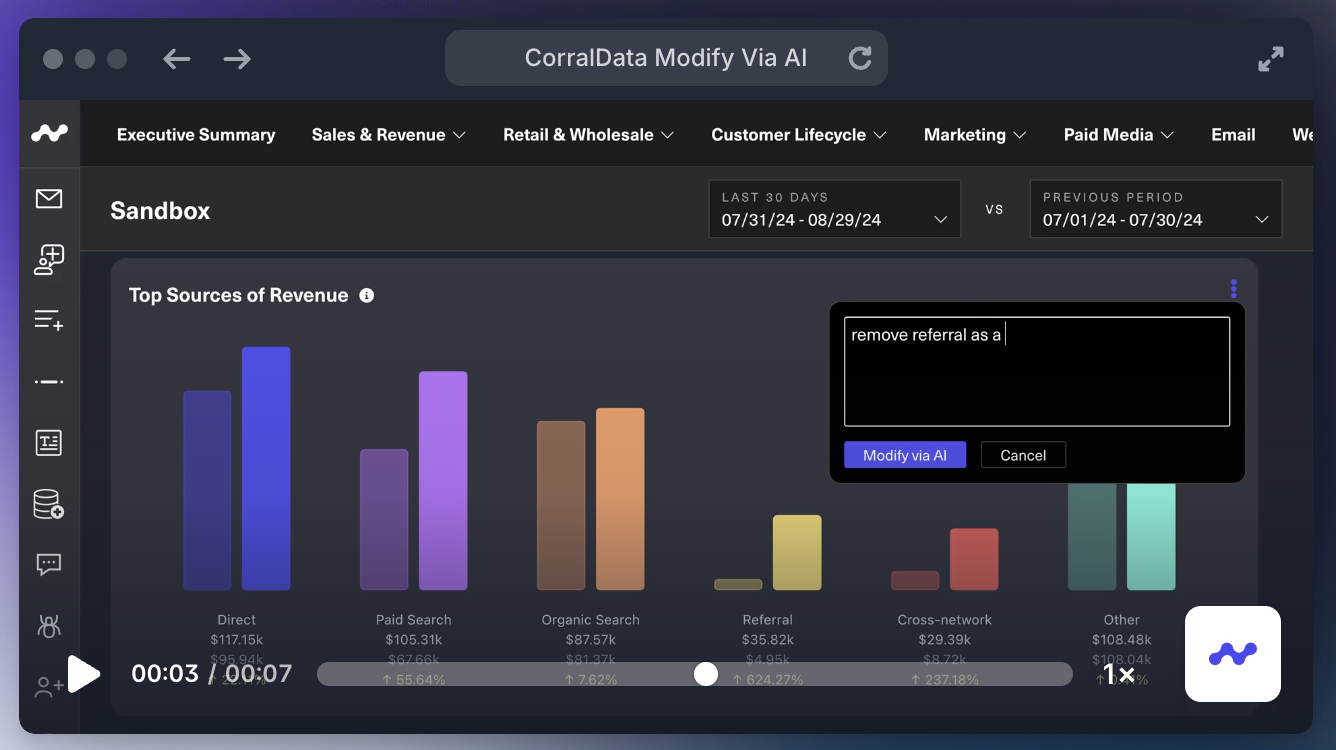Click inside the AI prompt text box
The width and height of the screenshot is (1336, 750).
(x=1037, y=372)
